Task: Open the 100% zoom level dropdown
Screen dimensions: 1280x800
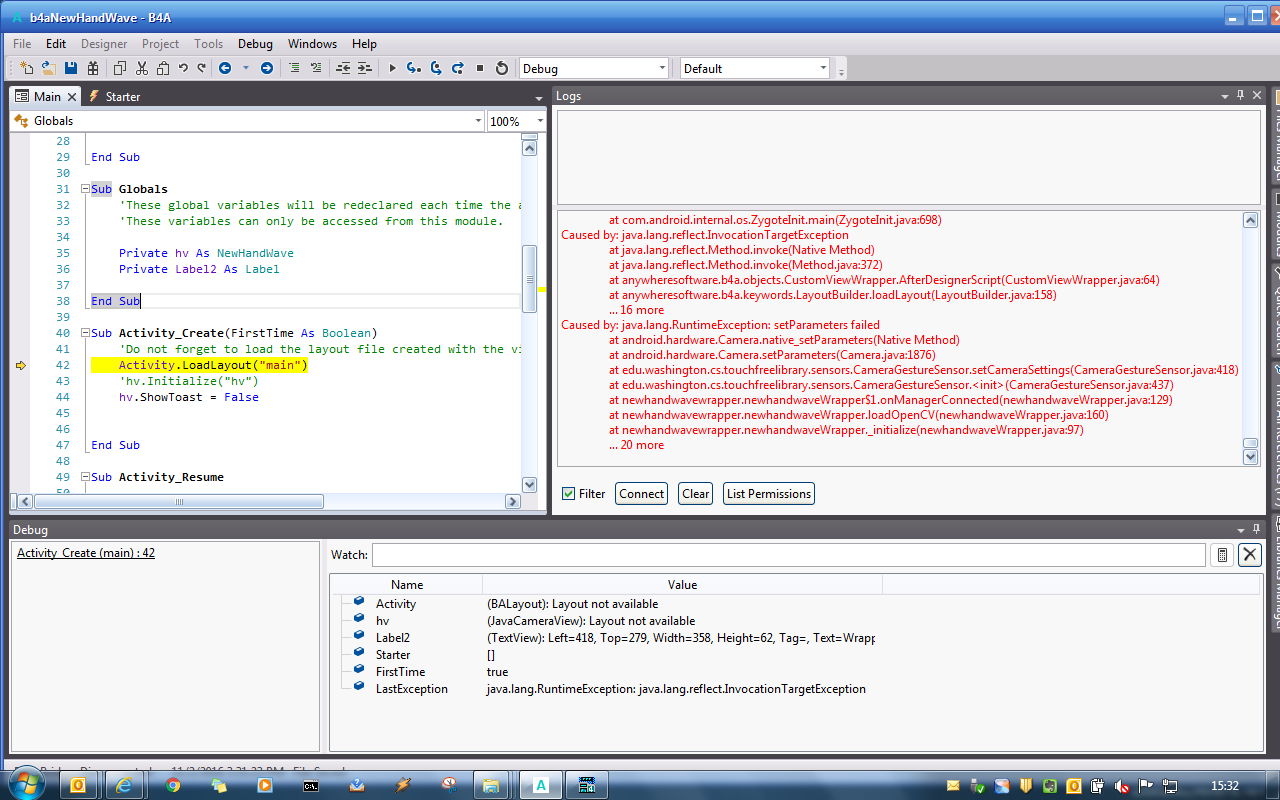Action: point(539,121)
